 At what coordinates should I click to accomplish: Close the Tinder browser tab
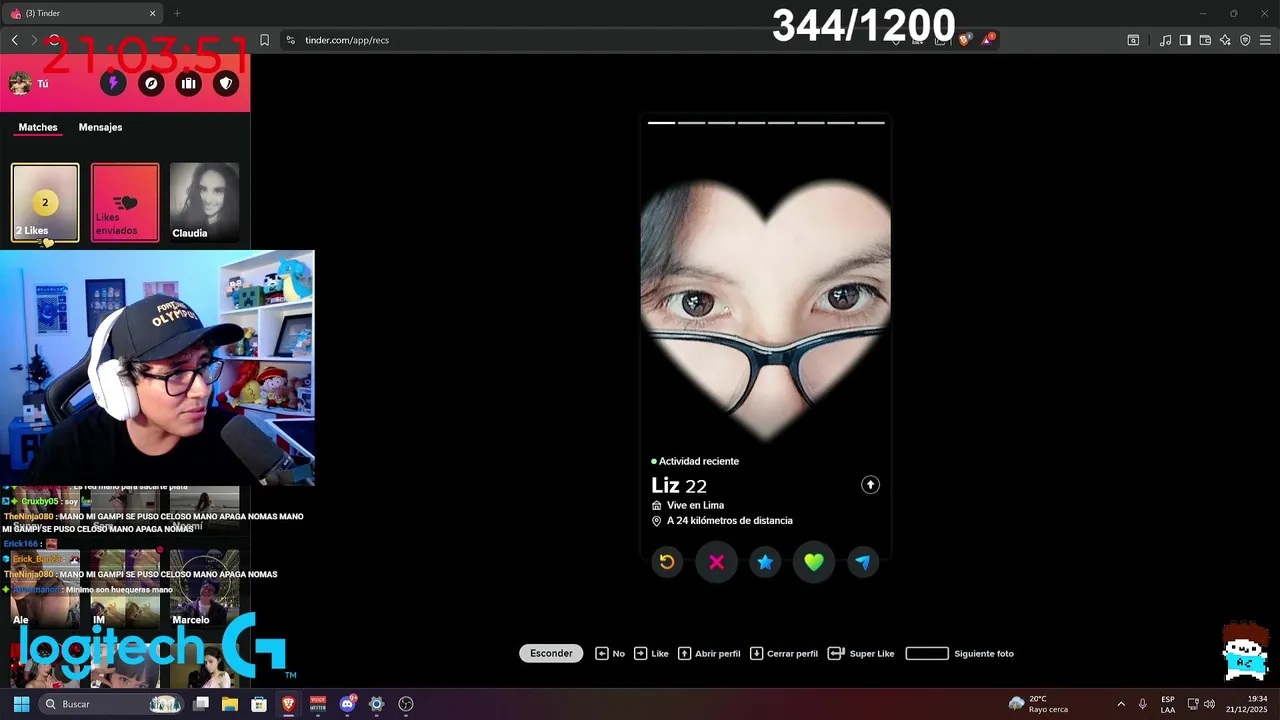[x=153, y=13]
